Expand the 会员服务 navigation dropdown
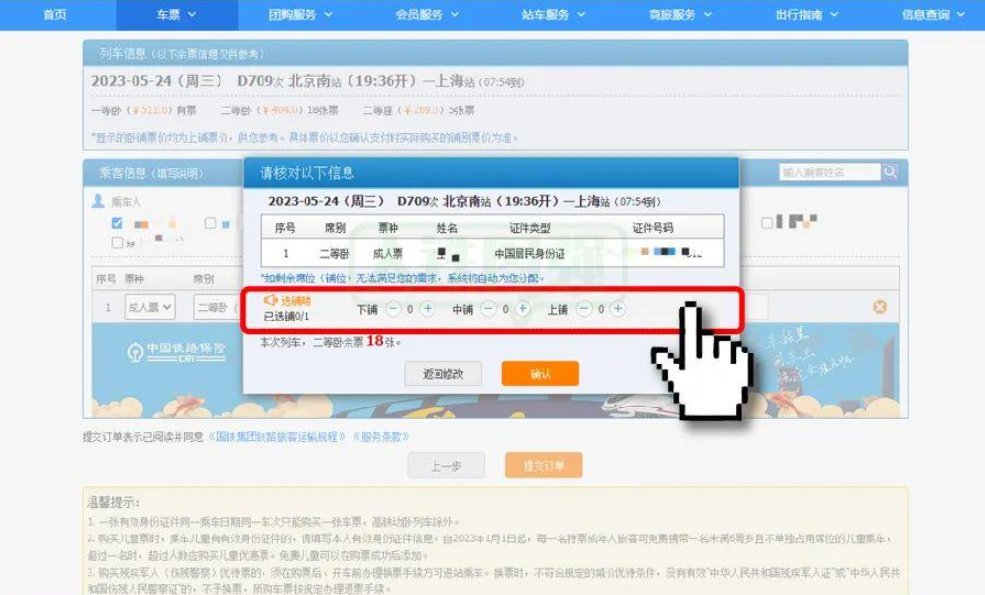This screenshot has width=985, height=595. click(x=426, y=15)
